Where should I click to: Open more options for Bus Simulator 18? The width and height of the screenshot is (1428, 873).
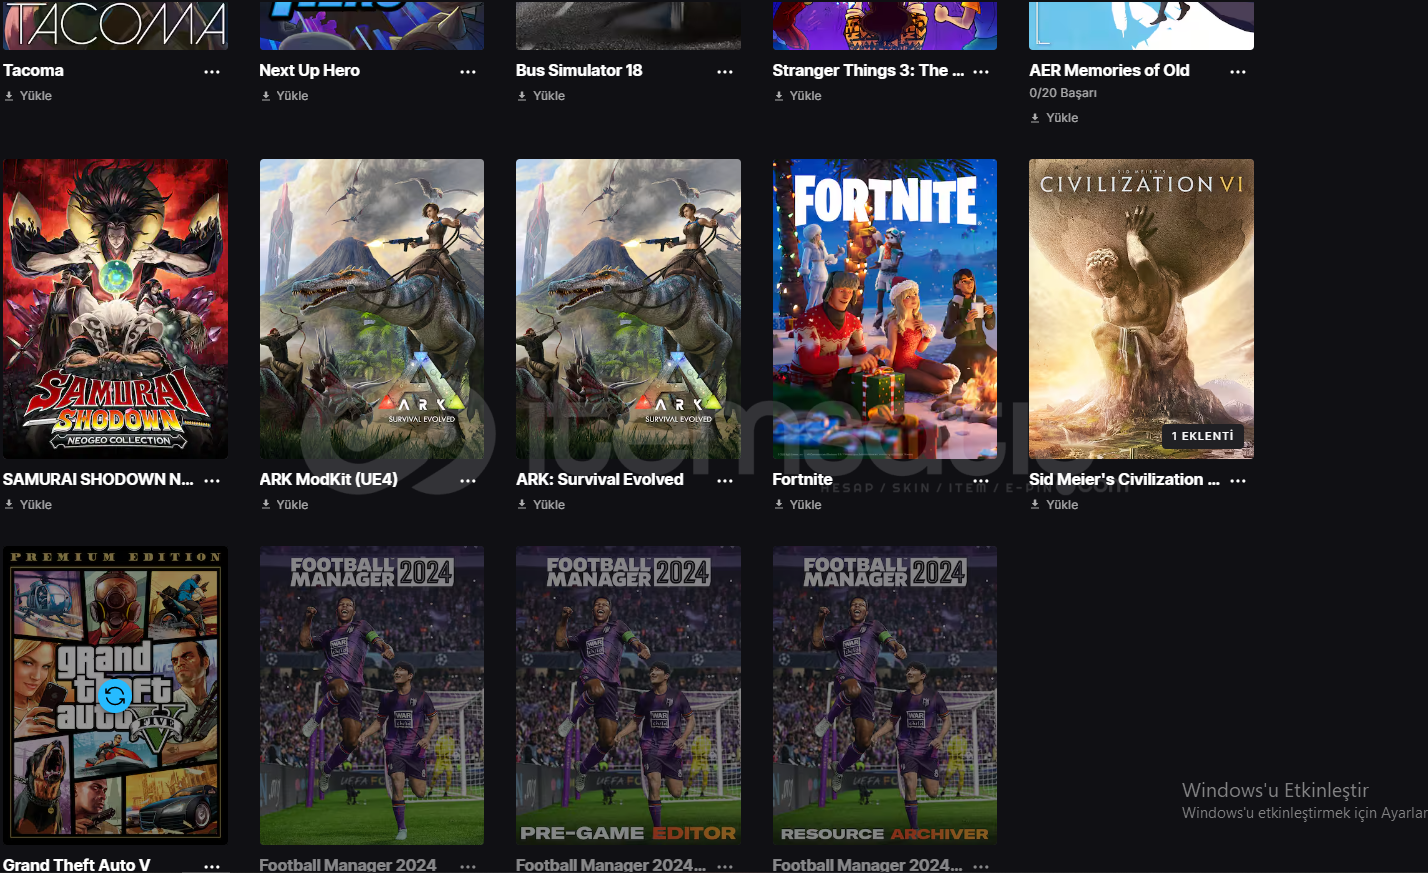pos(725,72)
